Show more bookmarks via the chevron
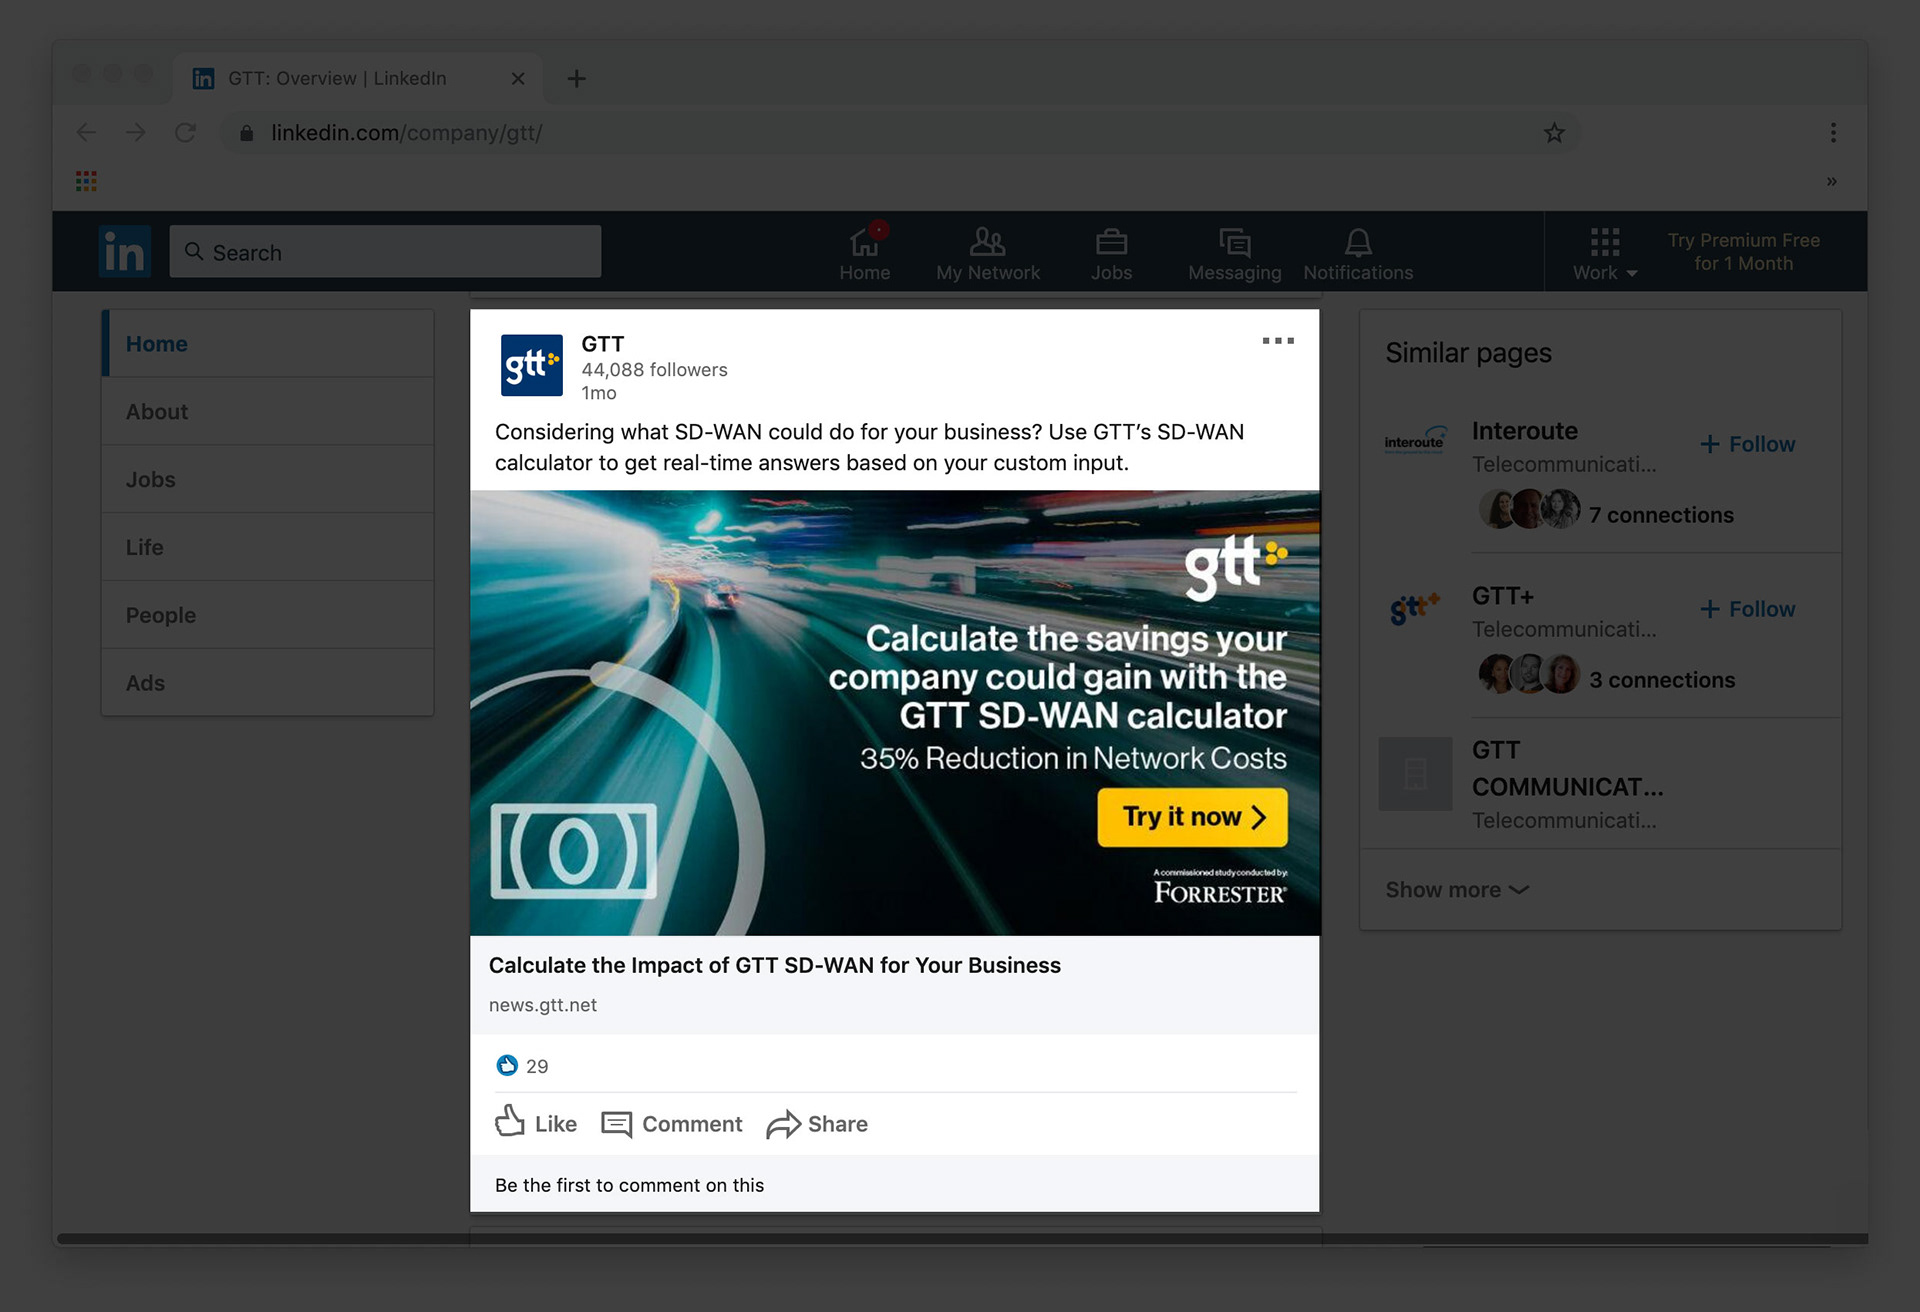The image size is (1920, 1312). pos(1832,181)
